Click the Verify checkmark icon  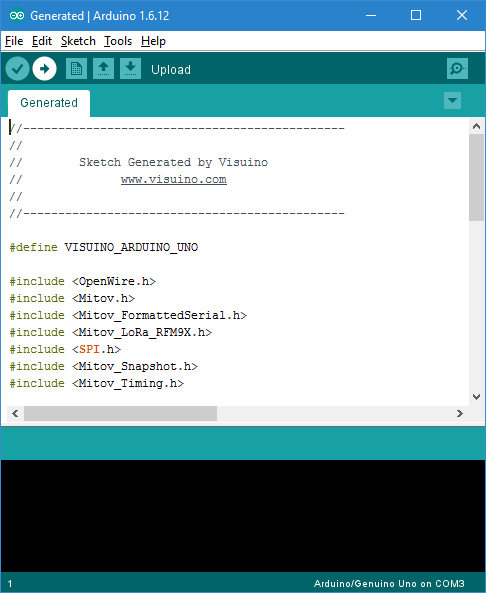click(17, 69)
